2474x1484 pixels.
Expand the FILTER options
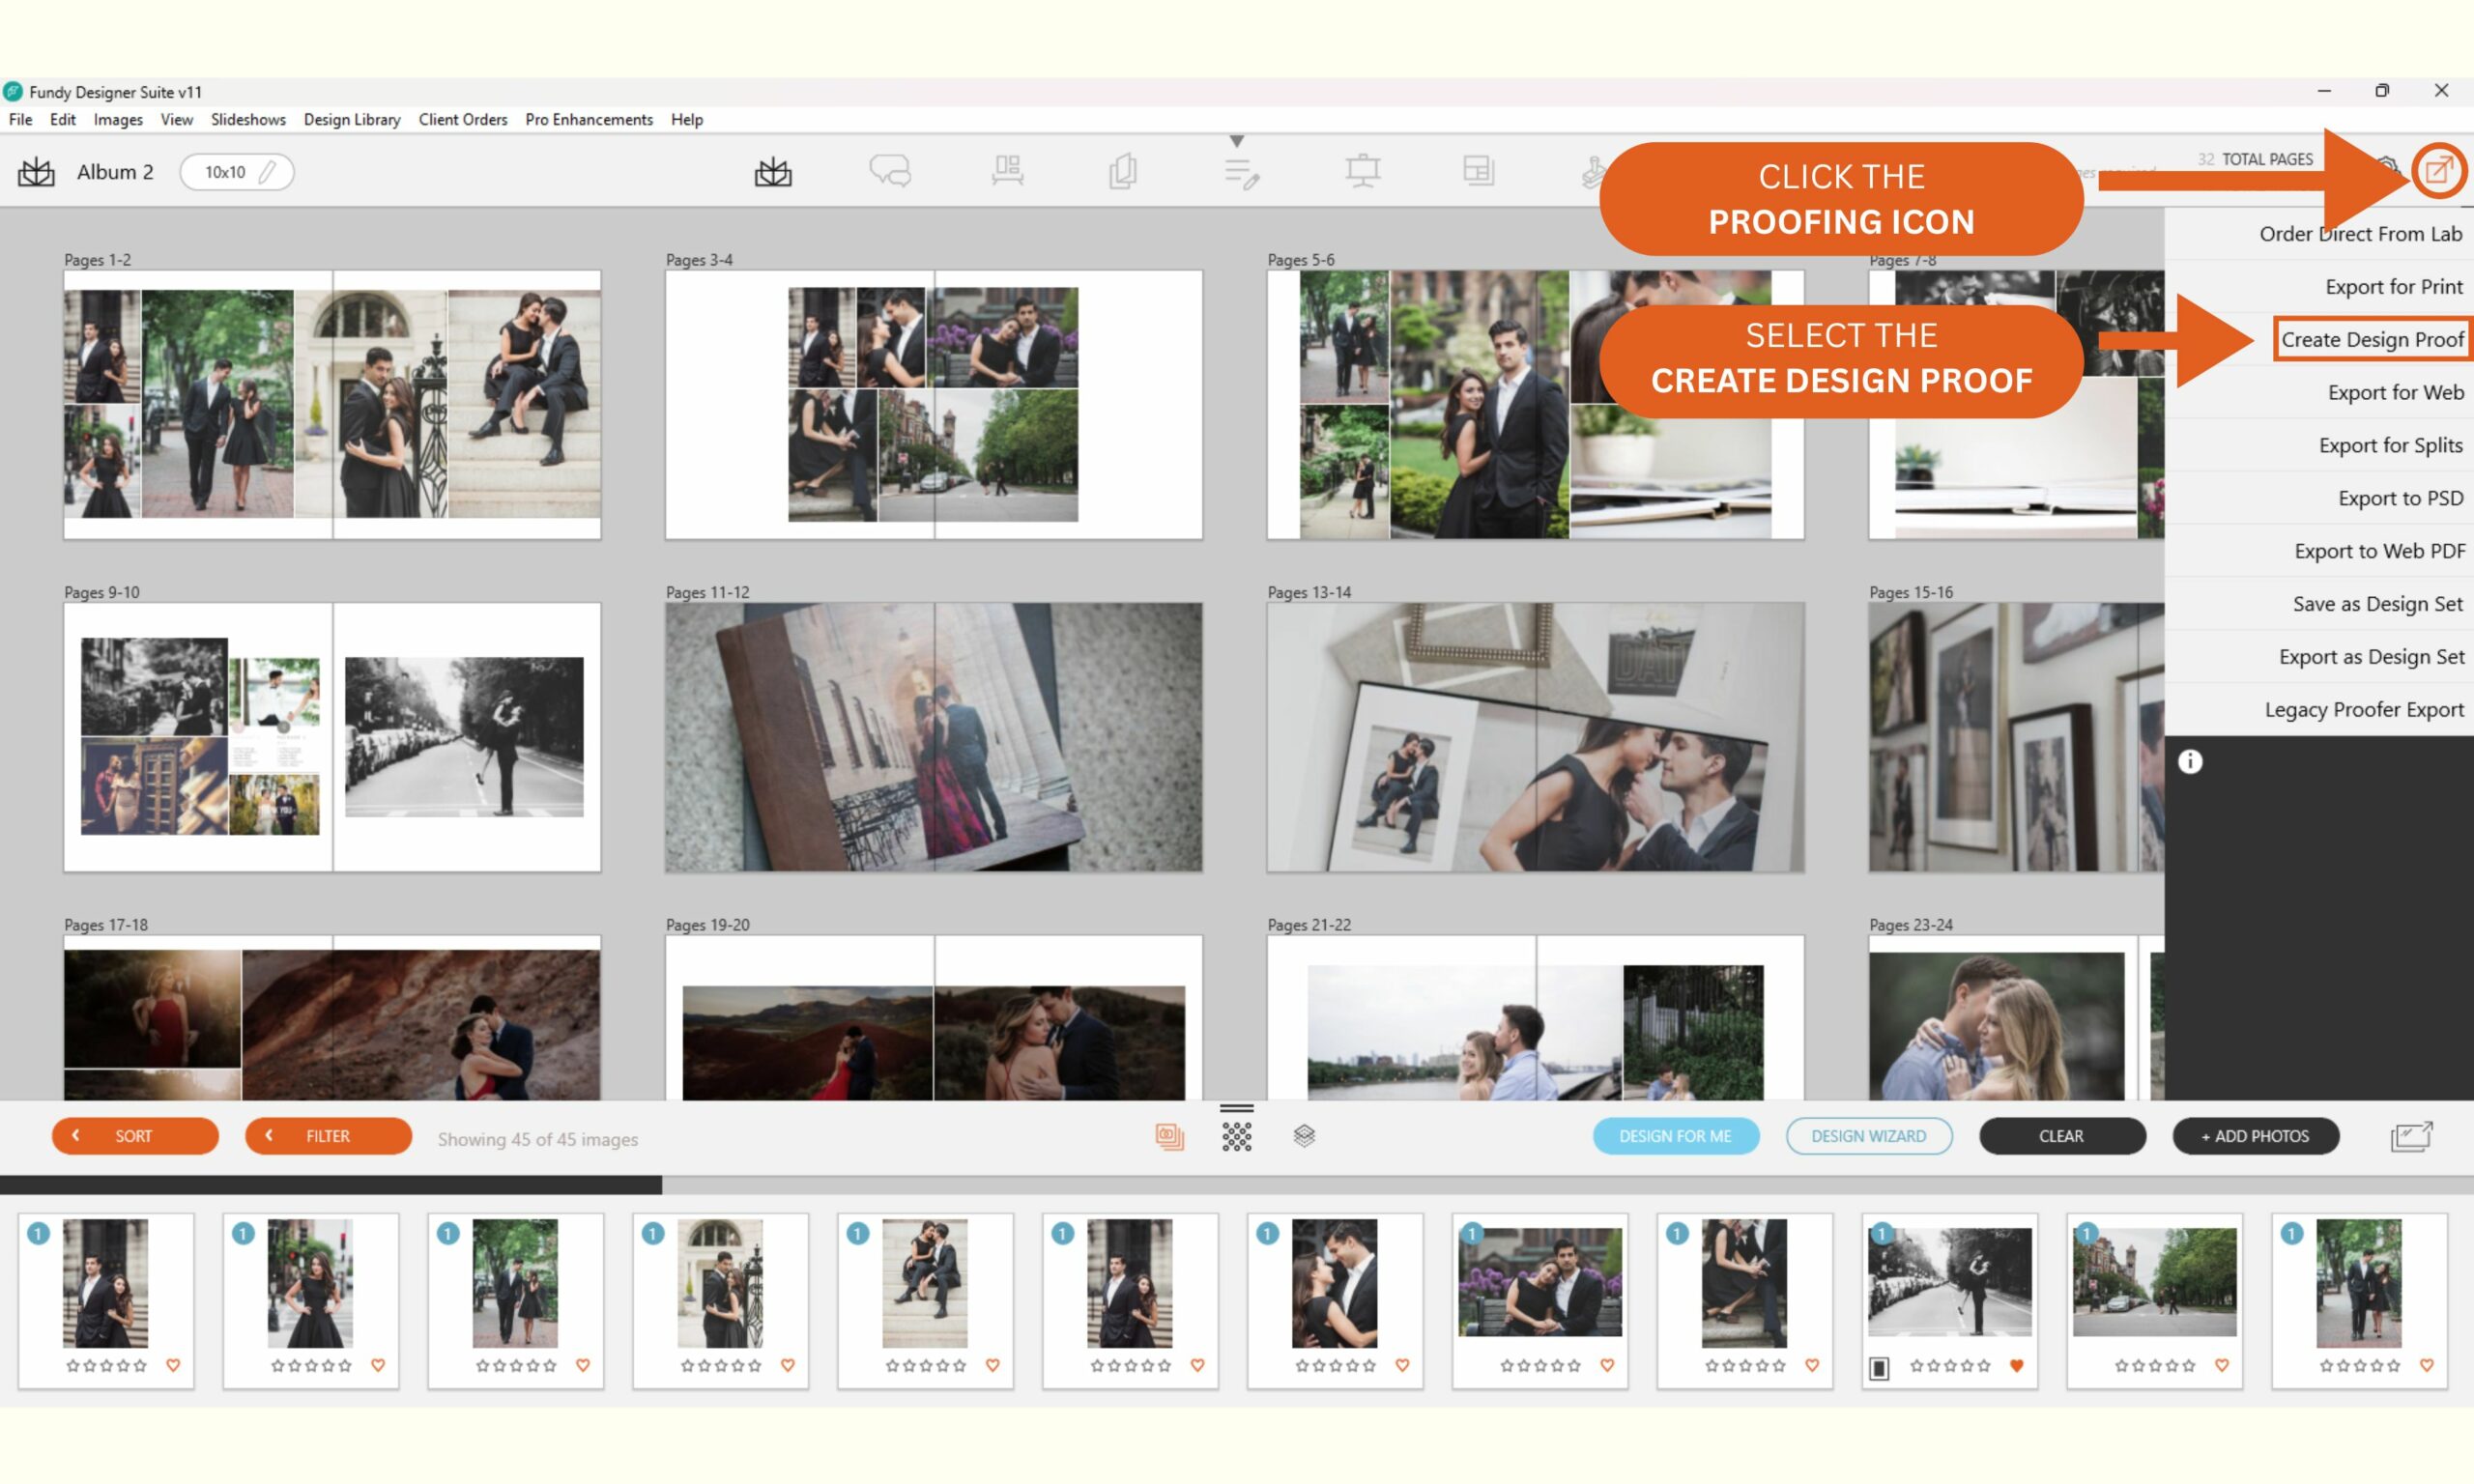click(328, 1136)
